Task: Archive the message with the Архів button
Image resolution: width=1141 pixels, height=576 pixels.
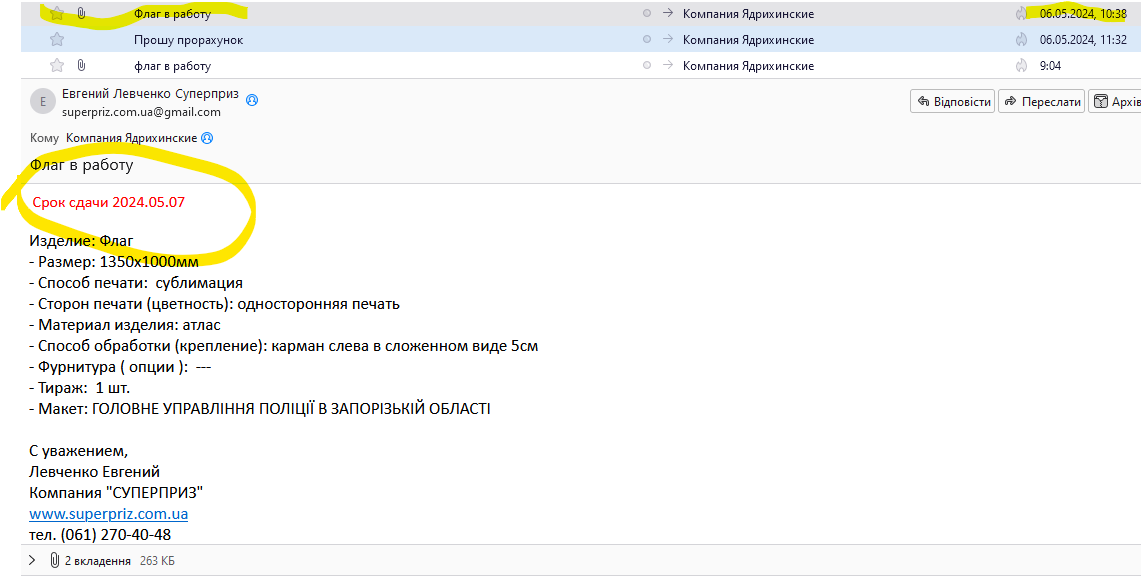Action: click(1116, 102)
